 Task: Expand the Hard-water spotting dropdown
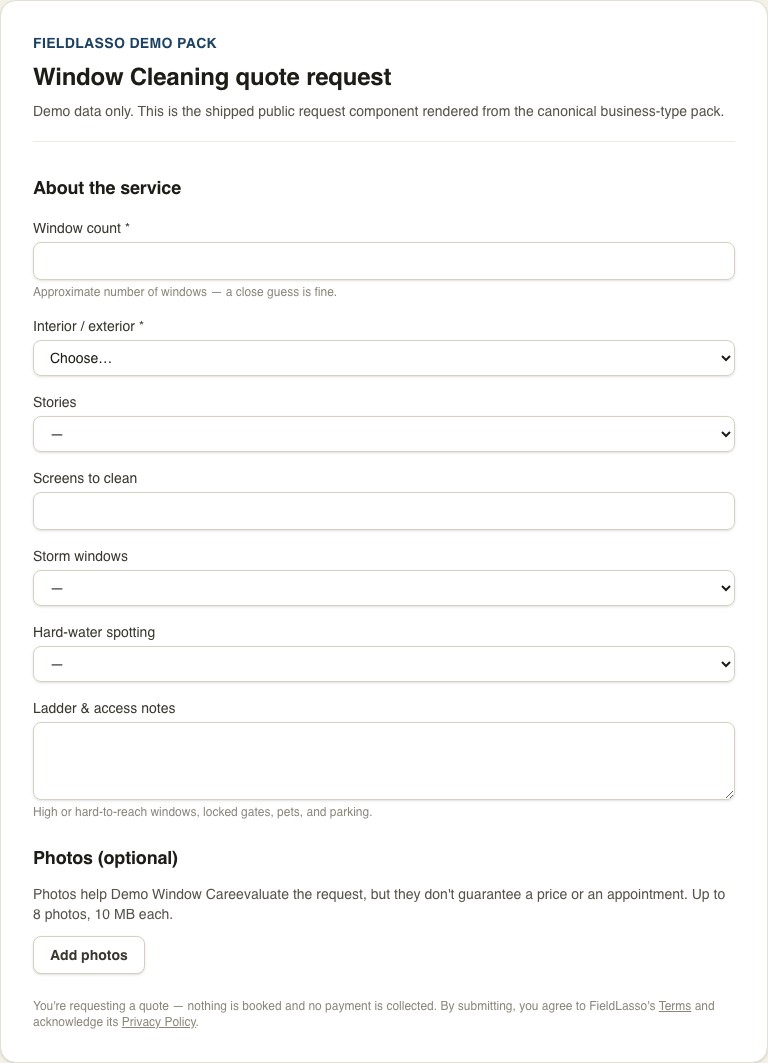tap(384, 664)
